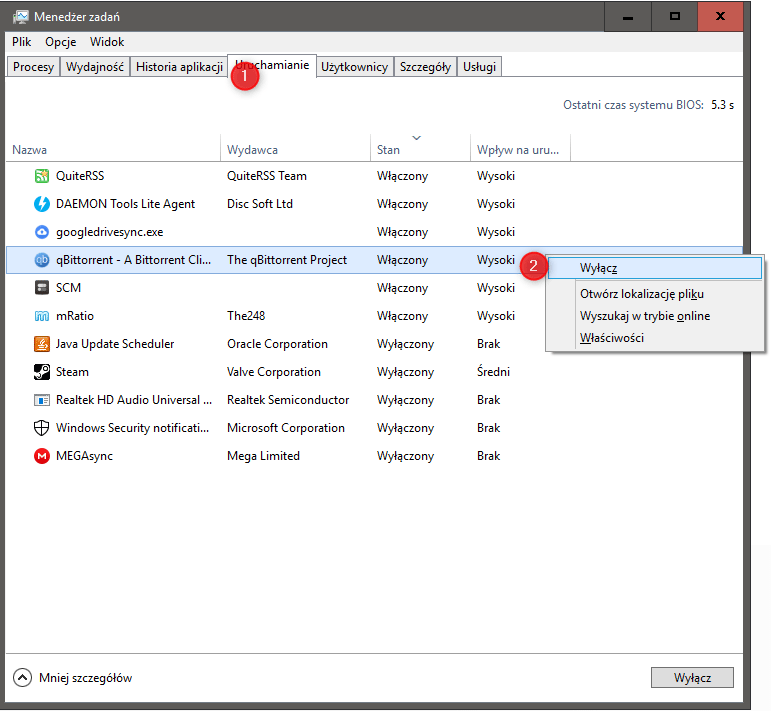Click the Mega Limited publisher cell
Screen dimensions: 771x711
tap(263, 456)
